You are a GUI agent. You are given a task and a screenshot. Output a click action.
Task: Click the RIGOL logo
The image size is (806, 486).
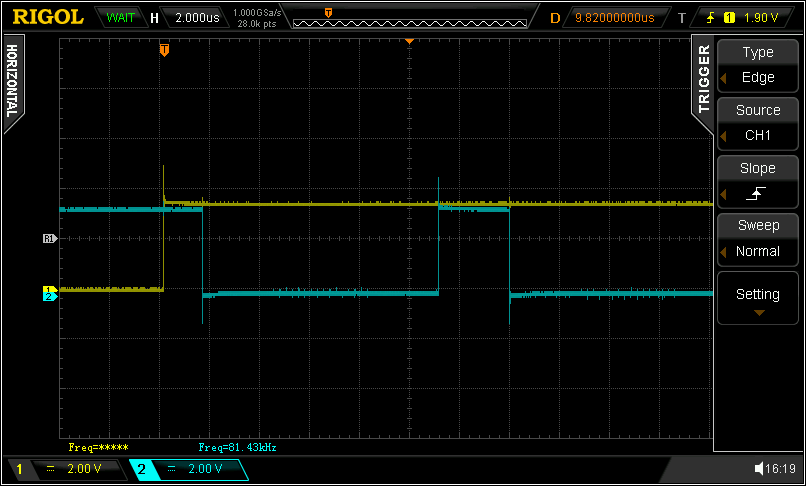(48, 17)
